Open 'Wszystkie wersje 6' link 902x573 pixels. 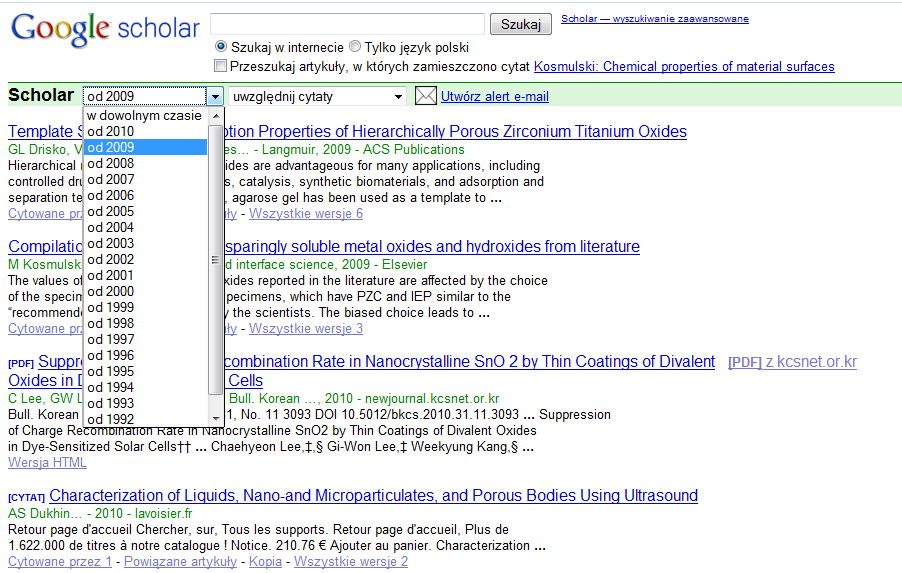tap(305, 214)
